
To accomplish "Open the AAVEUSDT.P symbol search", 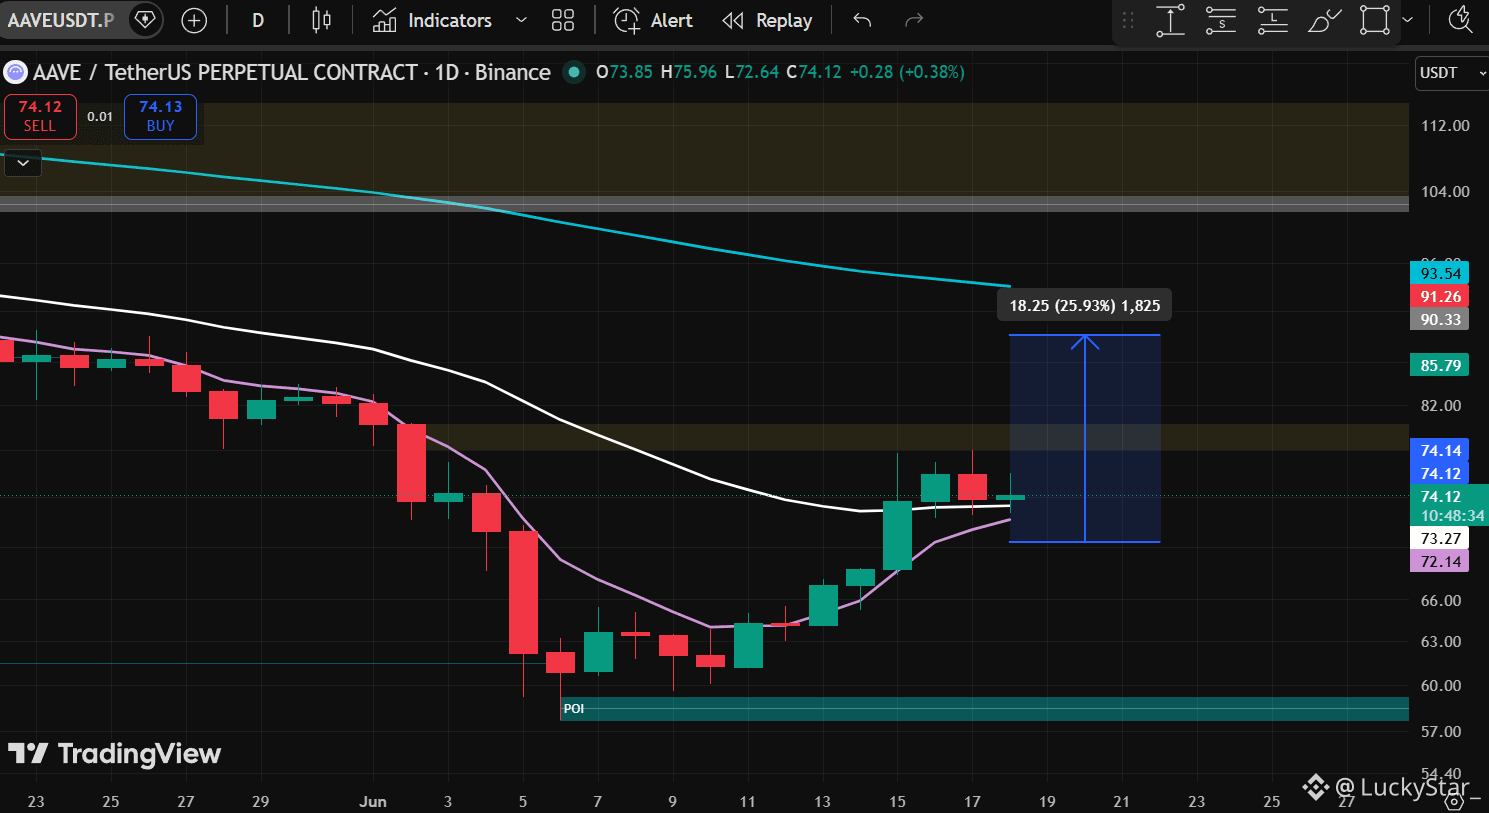I will (x=60, y=20).
